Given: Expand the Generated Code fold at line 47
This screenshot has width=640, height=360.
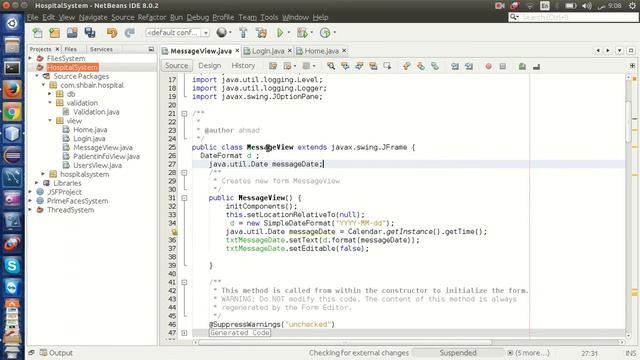Looking at the screenshot, I should [184, 333].
